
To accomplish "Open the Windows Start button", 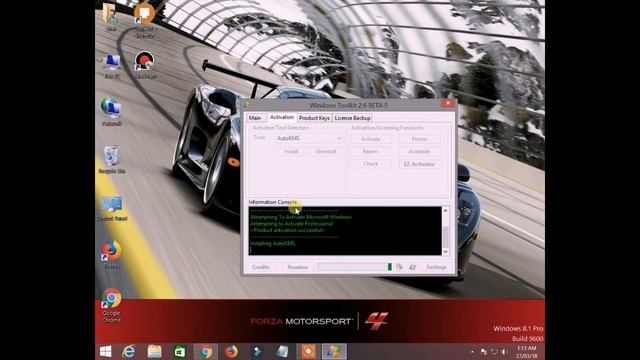I will tap(105, 351).
